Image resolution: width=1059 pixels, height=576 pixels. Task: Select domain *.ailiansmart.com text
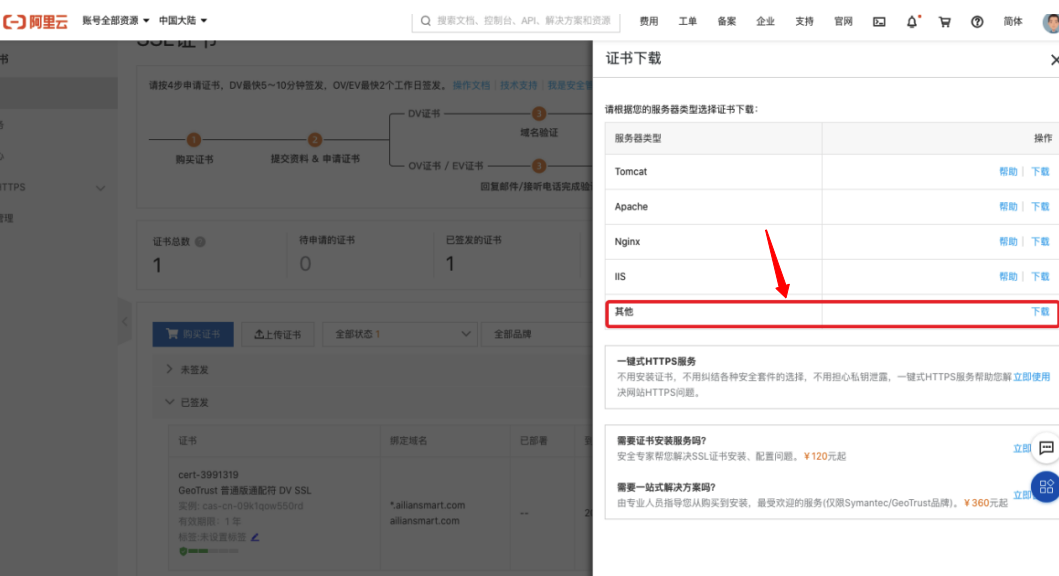[427, 505]
